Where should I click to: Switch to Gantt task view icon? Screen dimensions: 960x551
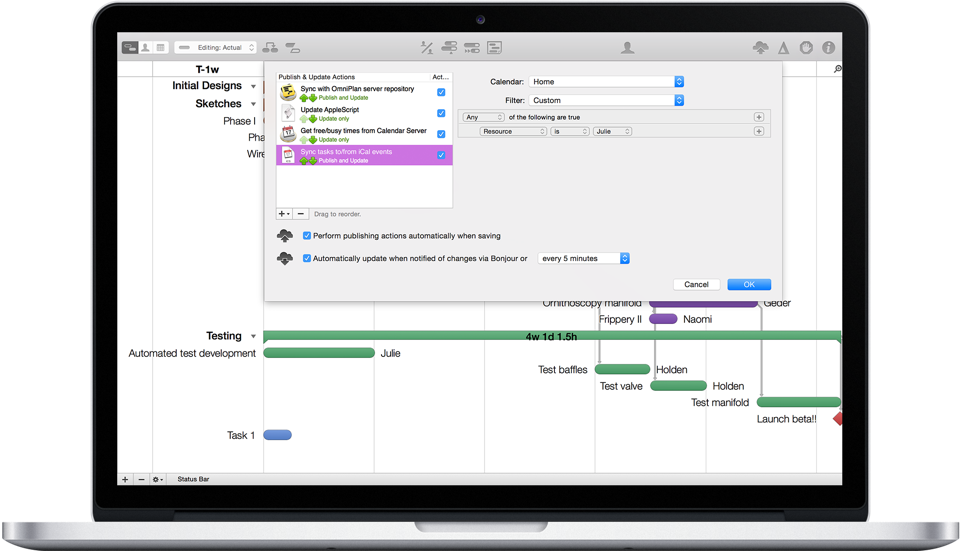130,48
